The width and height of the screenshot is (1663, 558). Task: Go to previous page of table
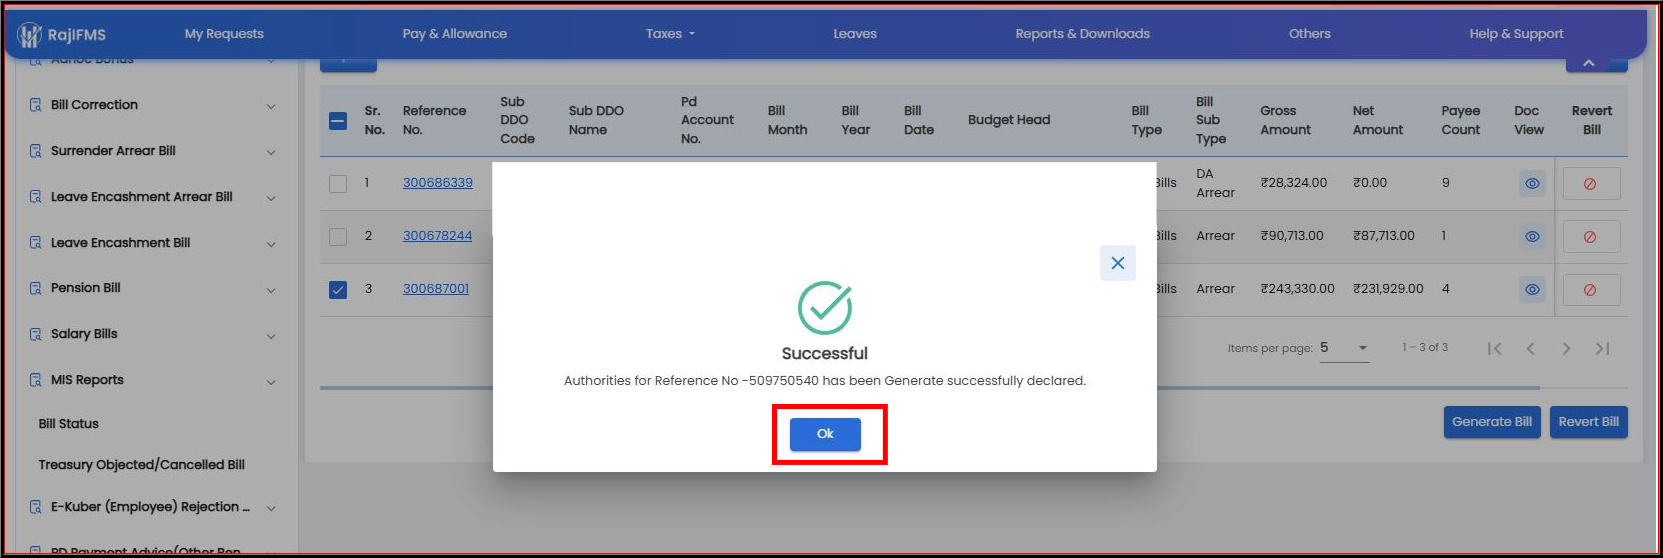[x=1530, y=349]
